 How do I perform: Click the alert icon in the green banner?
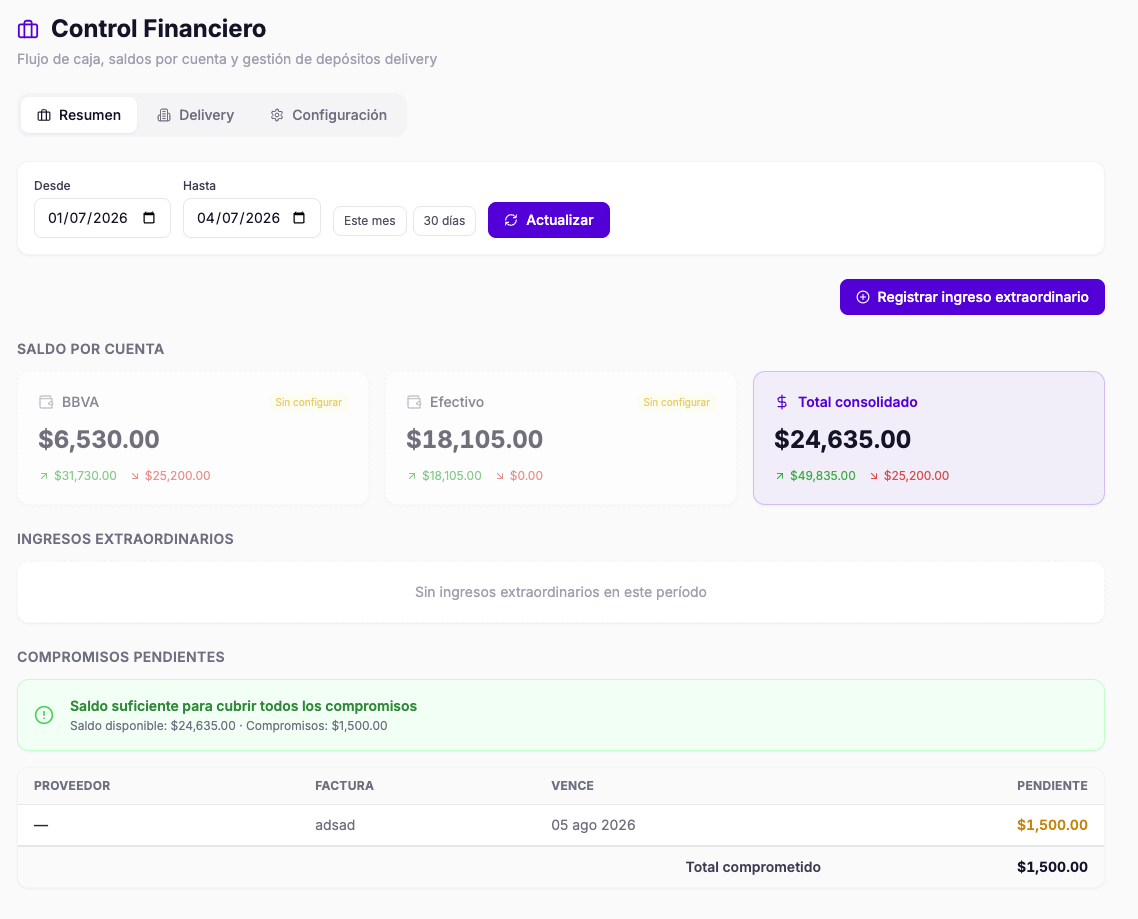click(x=44, y=715)
